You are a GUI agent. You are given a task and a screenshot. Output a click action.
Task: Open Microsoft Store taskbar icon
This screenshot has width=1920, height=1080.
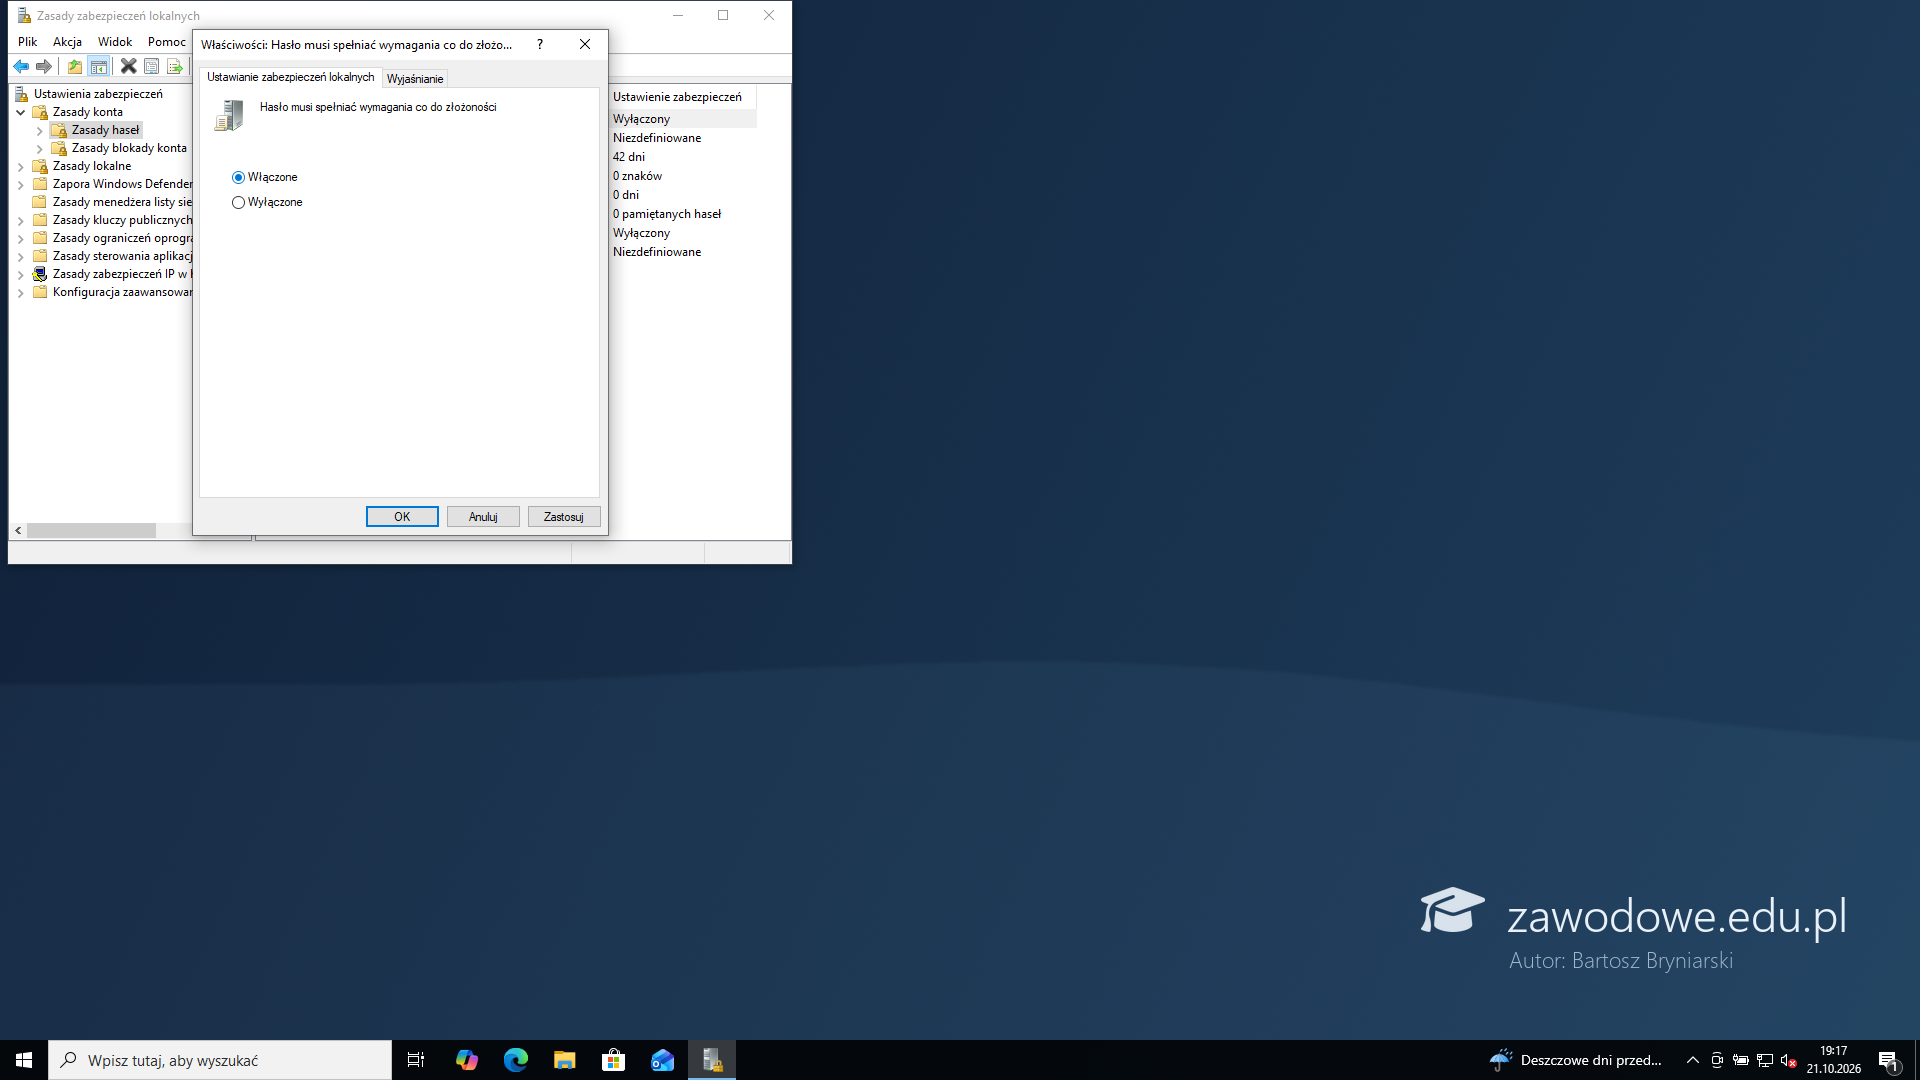click(614, 1060)
